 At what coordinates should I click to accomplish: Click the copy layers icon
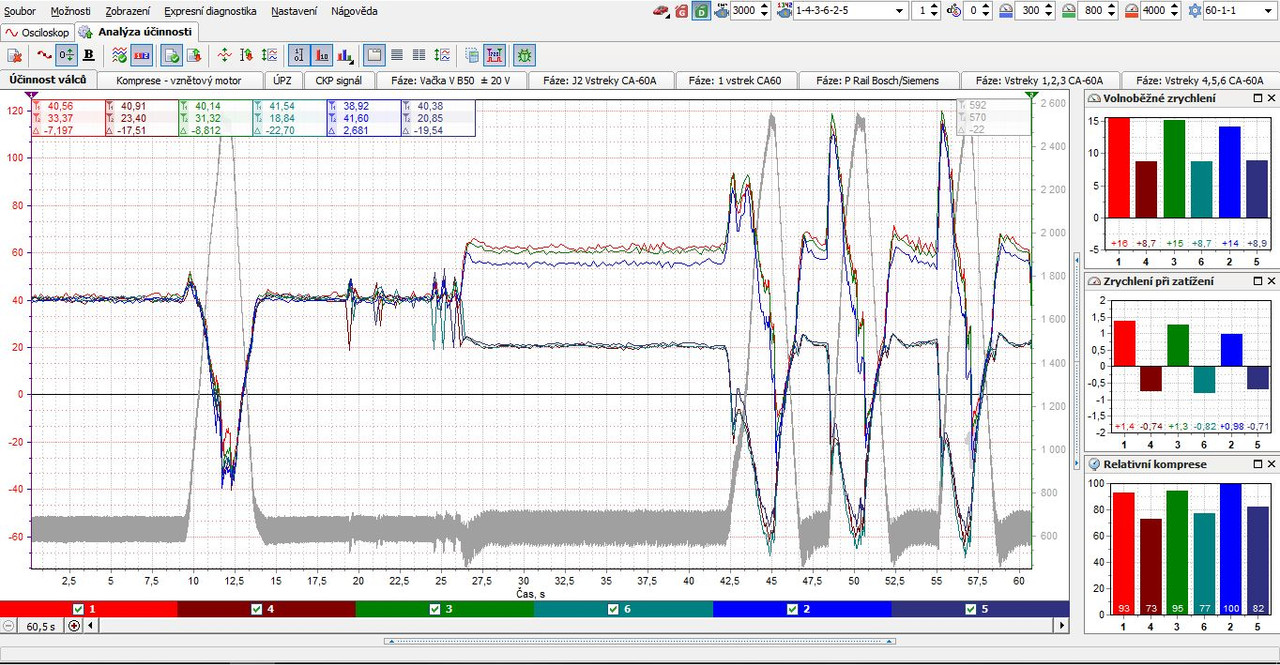(472, 55)
